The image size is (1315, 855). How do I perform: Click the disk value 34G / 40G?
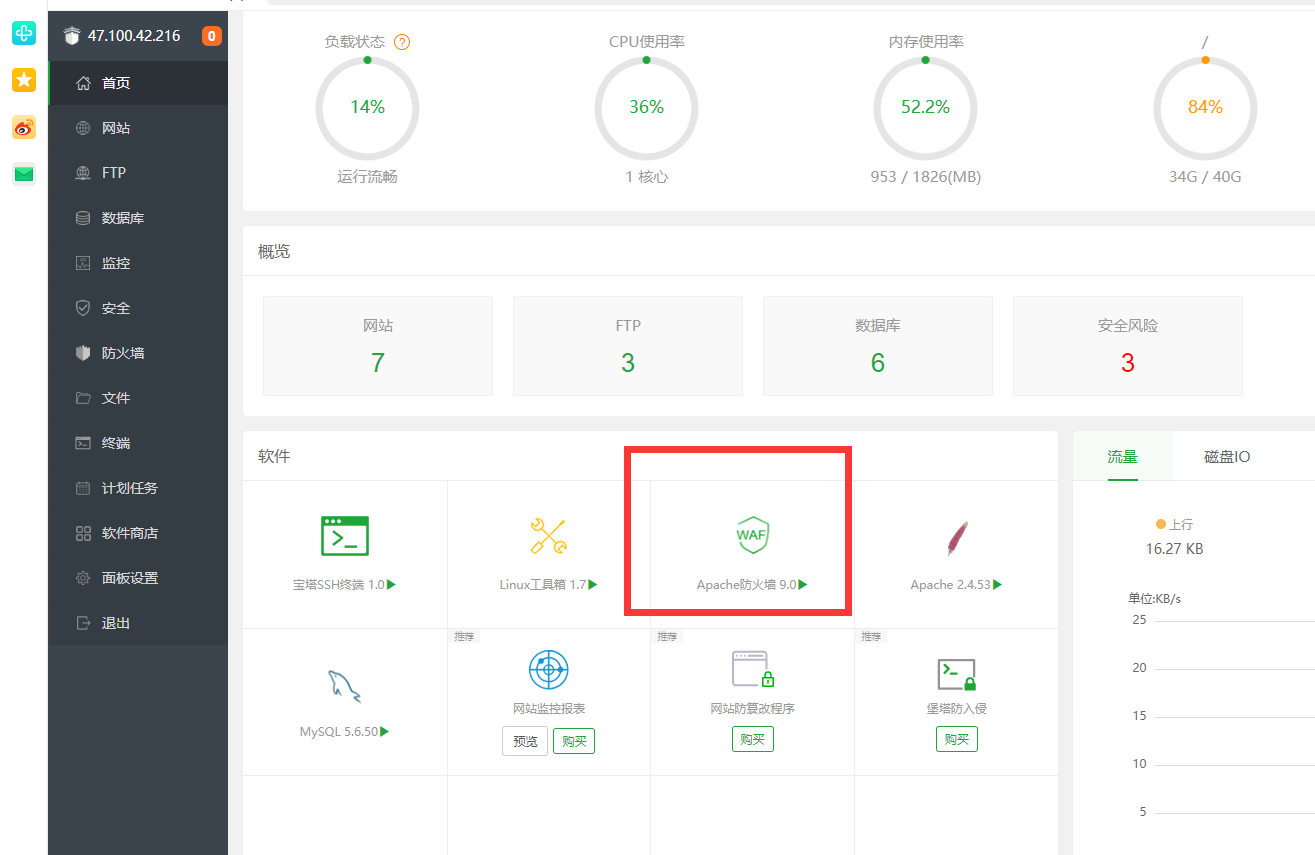pos(1205,177)
